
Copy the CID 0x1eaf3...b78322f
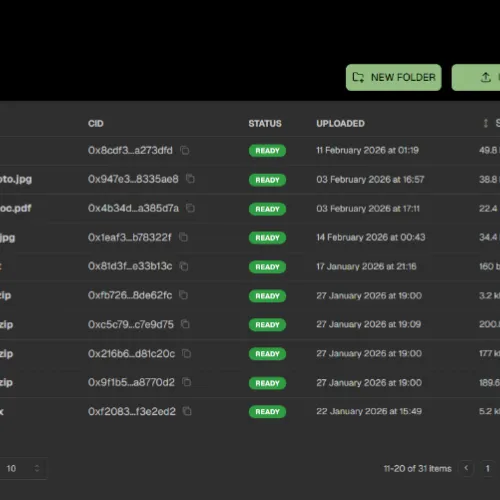(183, 237)
